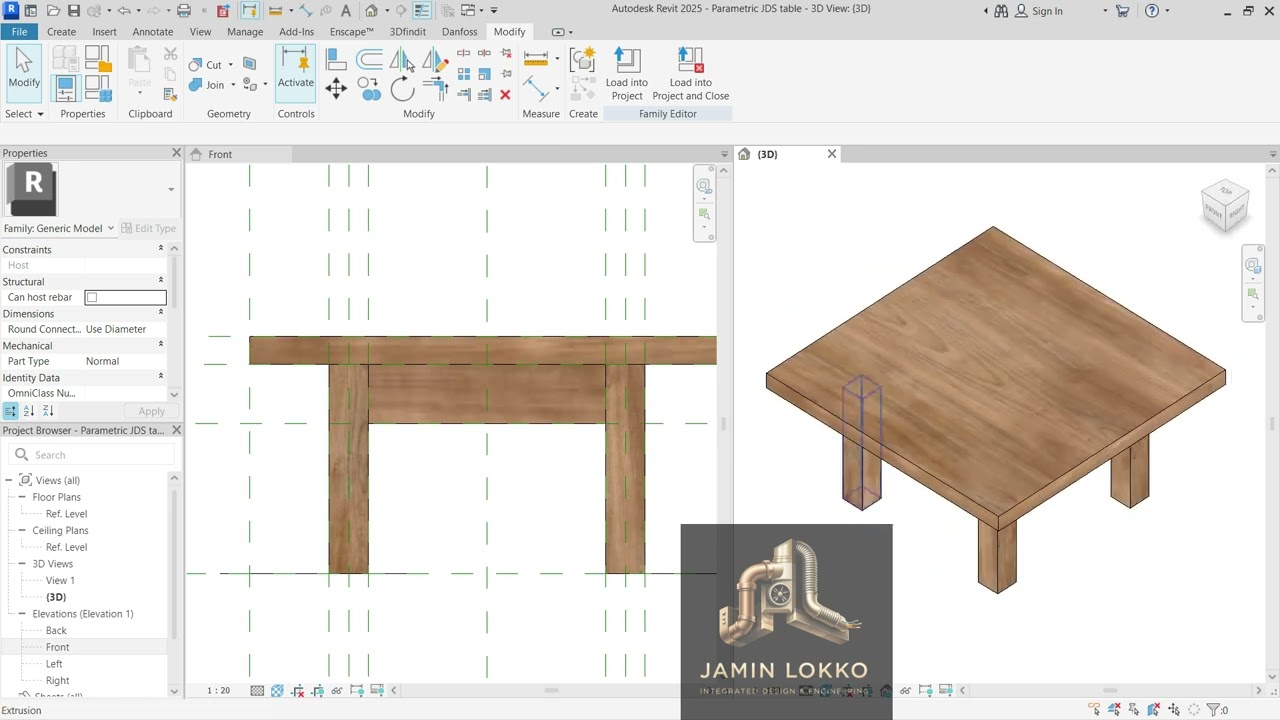
Task: Click Load into Project
Action: click(x=627, y=74)
